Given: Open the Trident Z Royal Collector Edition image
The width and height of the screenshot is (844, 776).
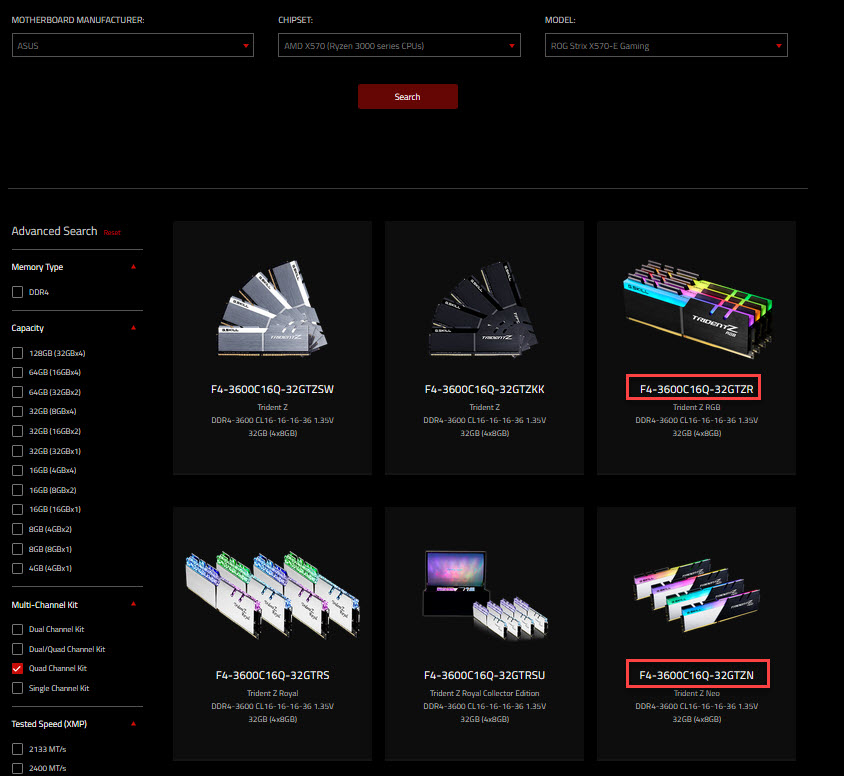Looking at the screenshot, I should pyautogui.click(x=484, y=595).
